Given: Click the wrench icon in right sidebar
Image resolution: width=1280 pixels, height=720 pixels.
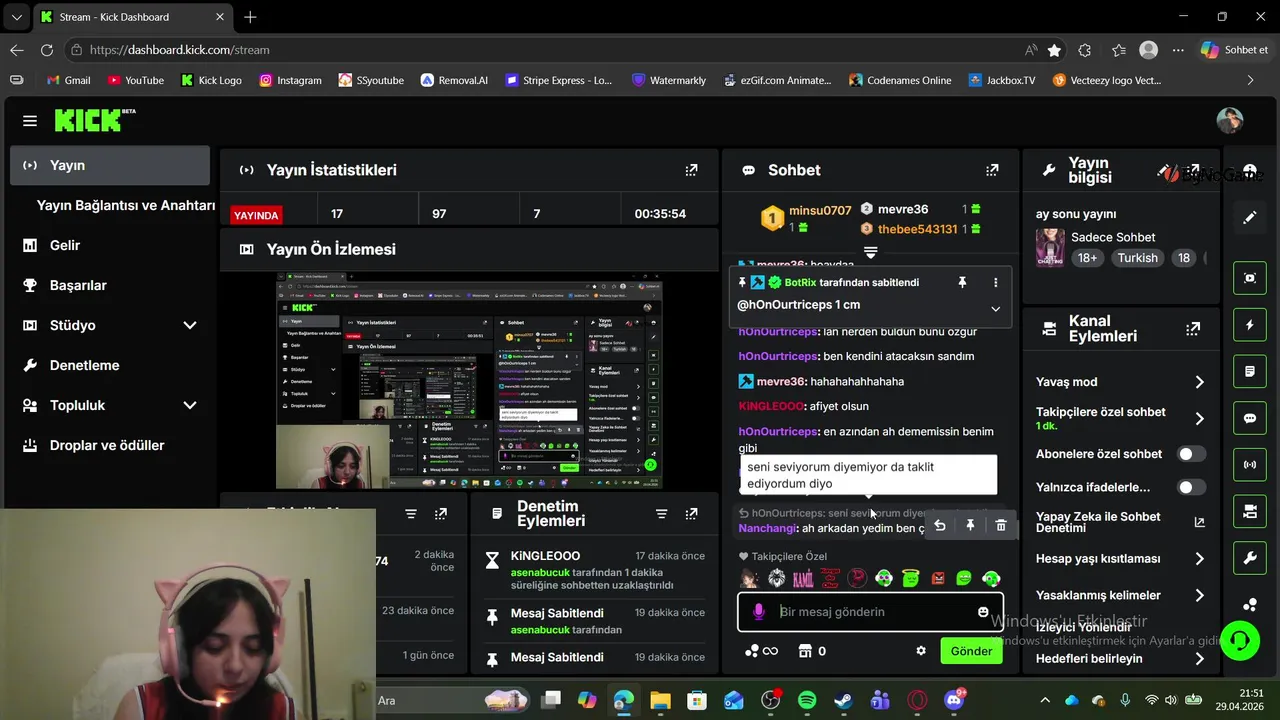Looking at the screenshot, I should point(1250,558).
